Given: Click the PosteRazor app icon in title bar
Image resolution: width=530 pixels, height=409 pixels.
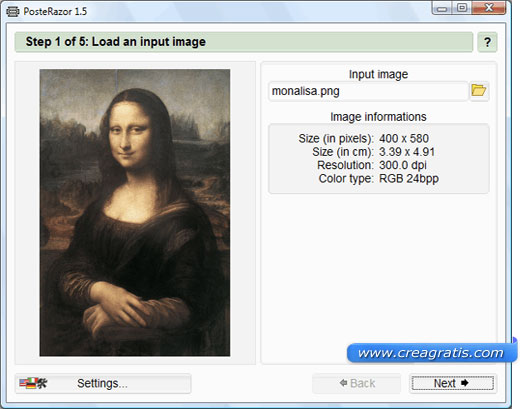Looking at the screenshot, I should [x=13, y=11].
